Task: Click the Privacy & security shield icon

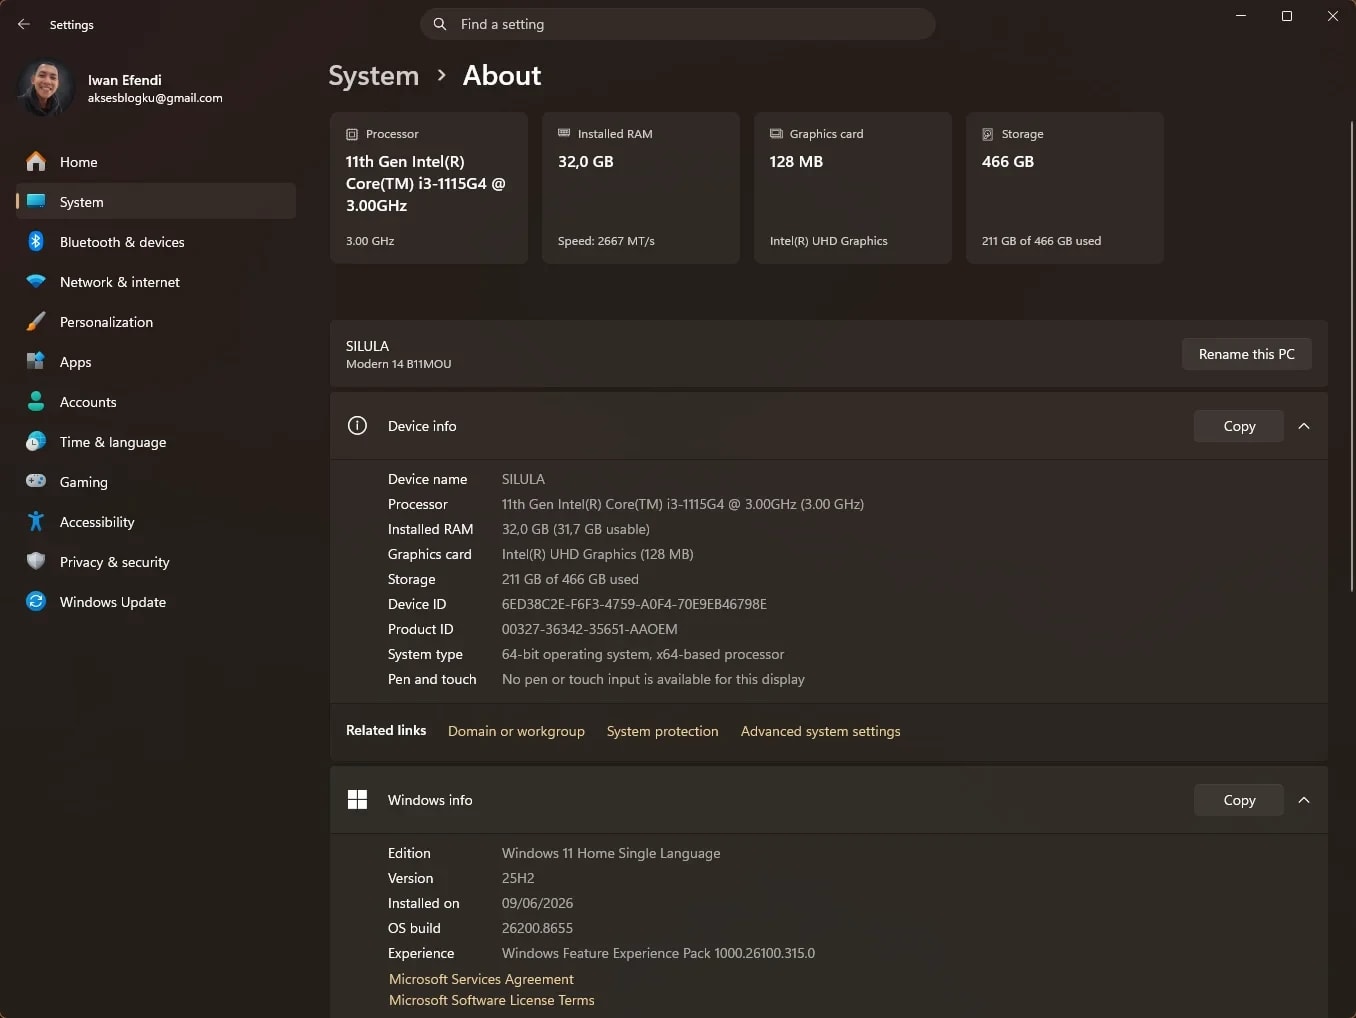Action: [36, 561]
